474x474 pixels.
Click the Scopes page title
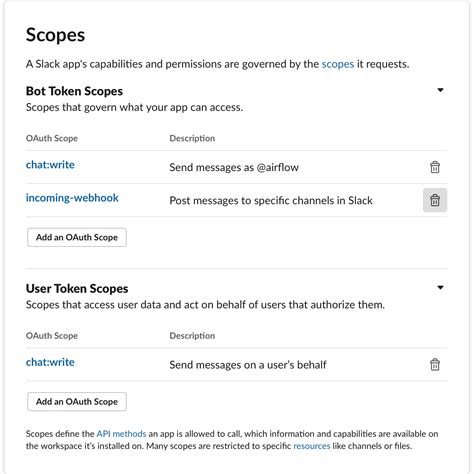[56, 35]
